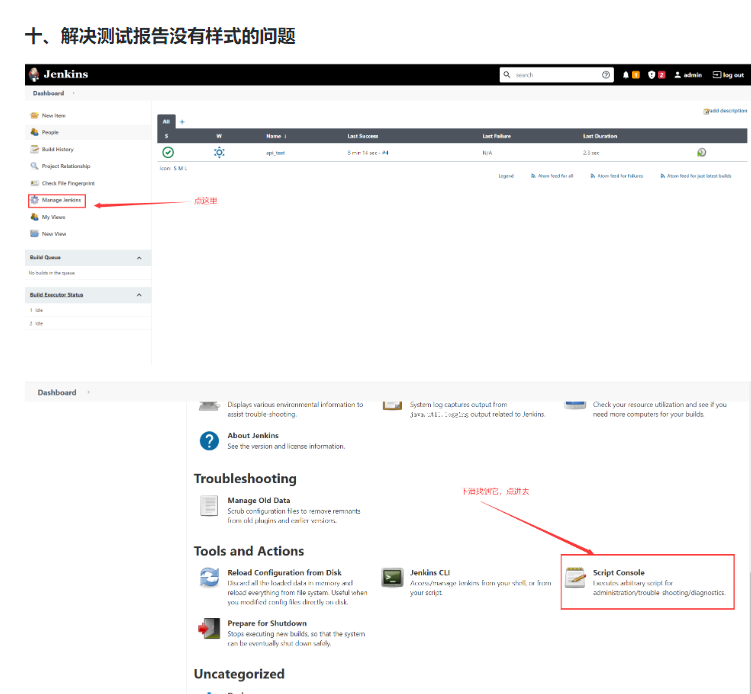Open Atom feed for just latest builds
Screen dimensions: 751x694
[699, 176]
